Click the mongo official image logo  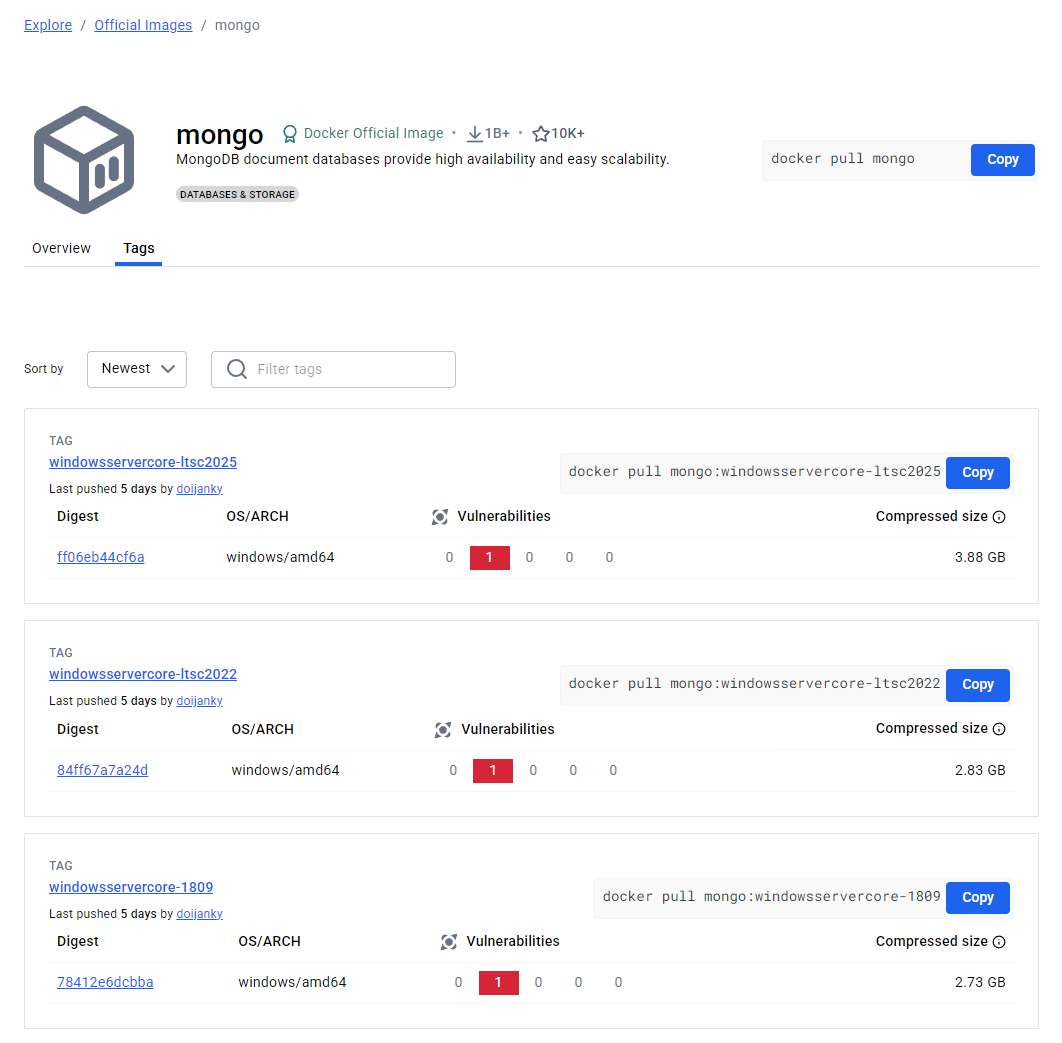[84, 158]
